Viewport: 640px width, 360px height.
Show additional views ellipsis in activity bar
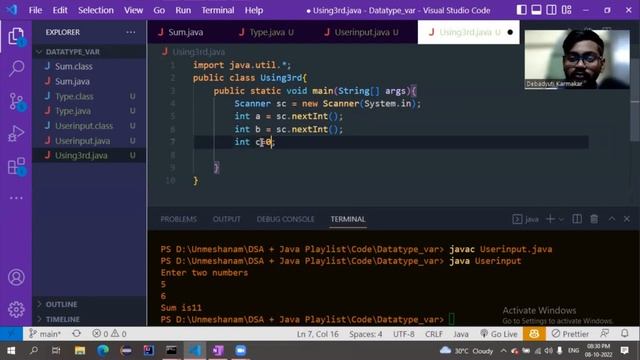16,198
